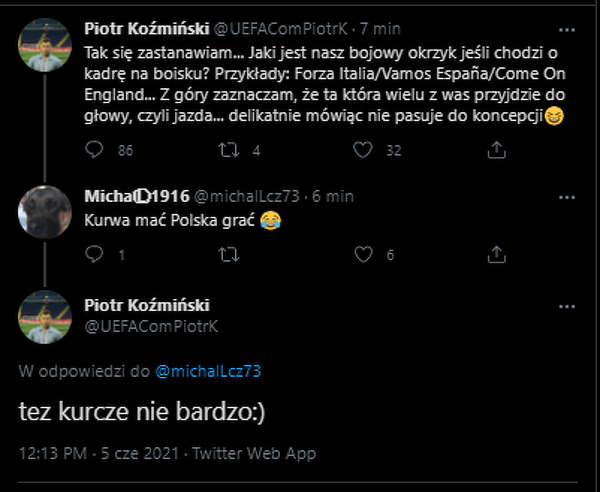Retweet the first tweet about bojowy okrzyk
The height and width of the screenshot is (492, 600).
click(x=229, y=150)
